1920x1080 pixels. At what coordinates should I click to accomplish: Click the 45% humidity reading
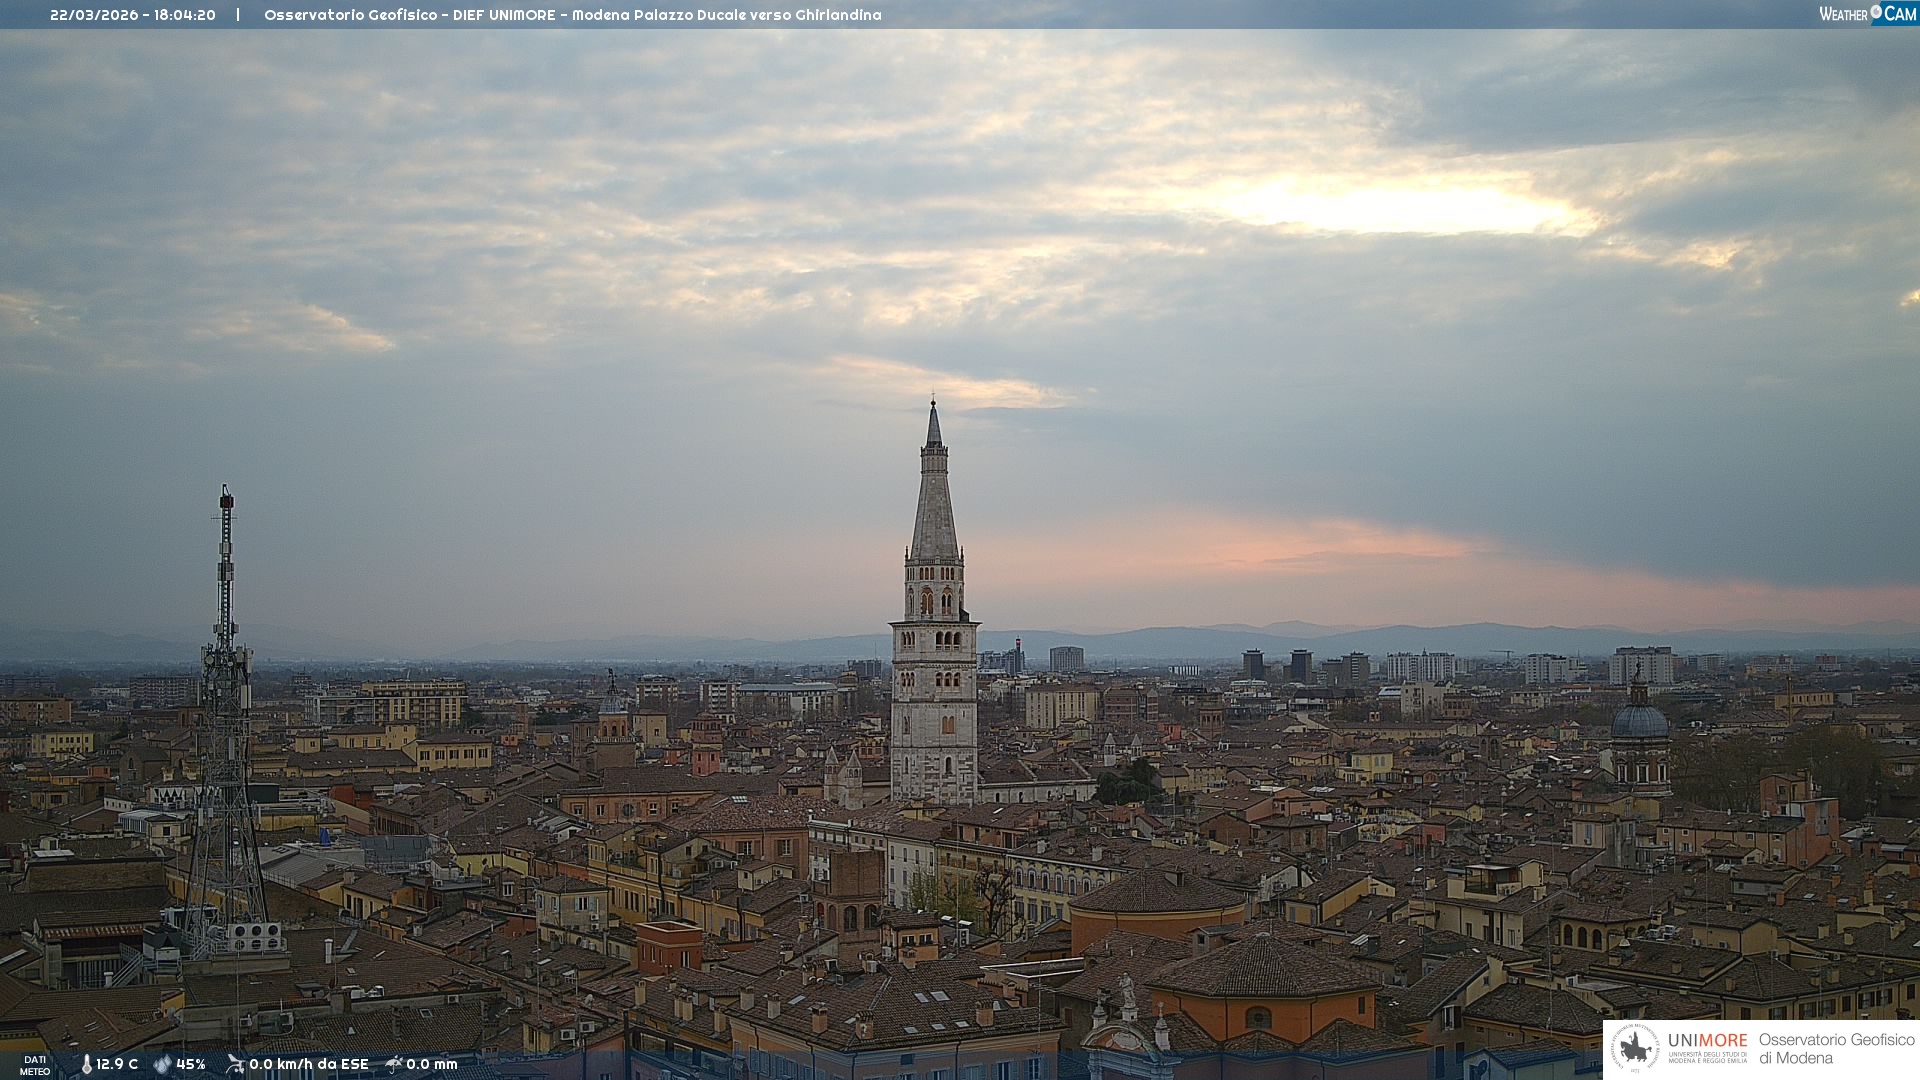pyautogui.click(x=191, y=1064)
